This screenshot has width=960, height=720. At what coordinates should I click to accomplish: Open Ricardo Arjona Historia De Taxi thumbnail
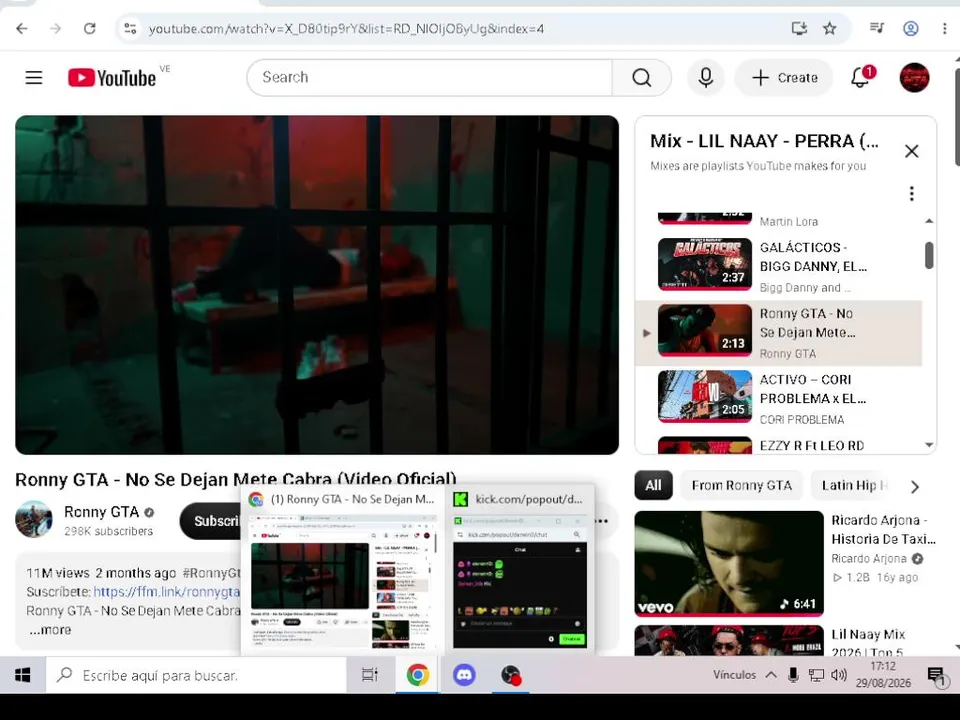[729, 563]
